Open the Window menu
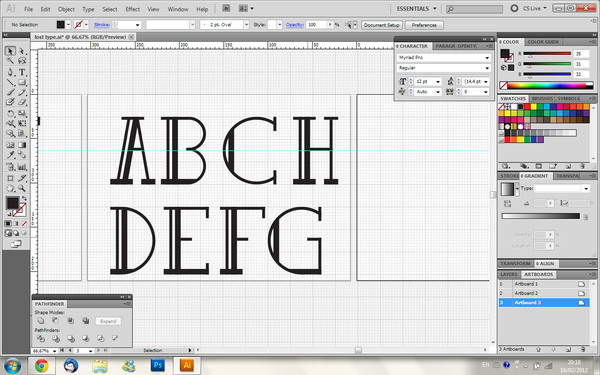This screenshot has height=375, width=600. coord(178,9)
